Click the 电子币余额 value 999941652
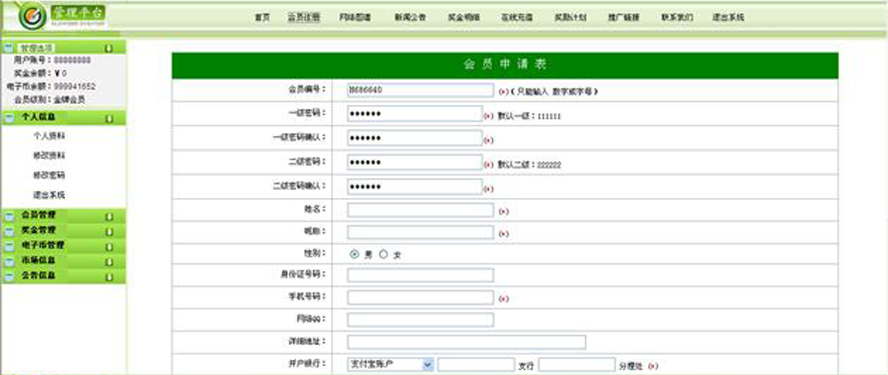 click(x=75, y=87)
